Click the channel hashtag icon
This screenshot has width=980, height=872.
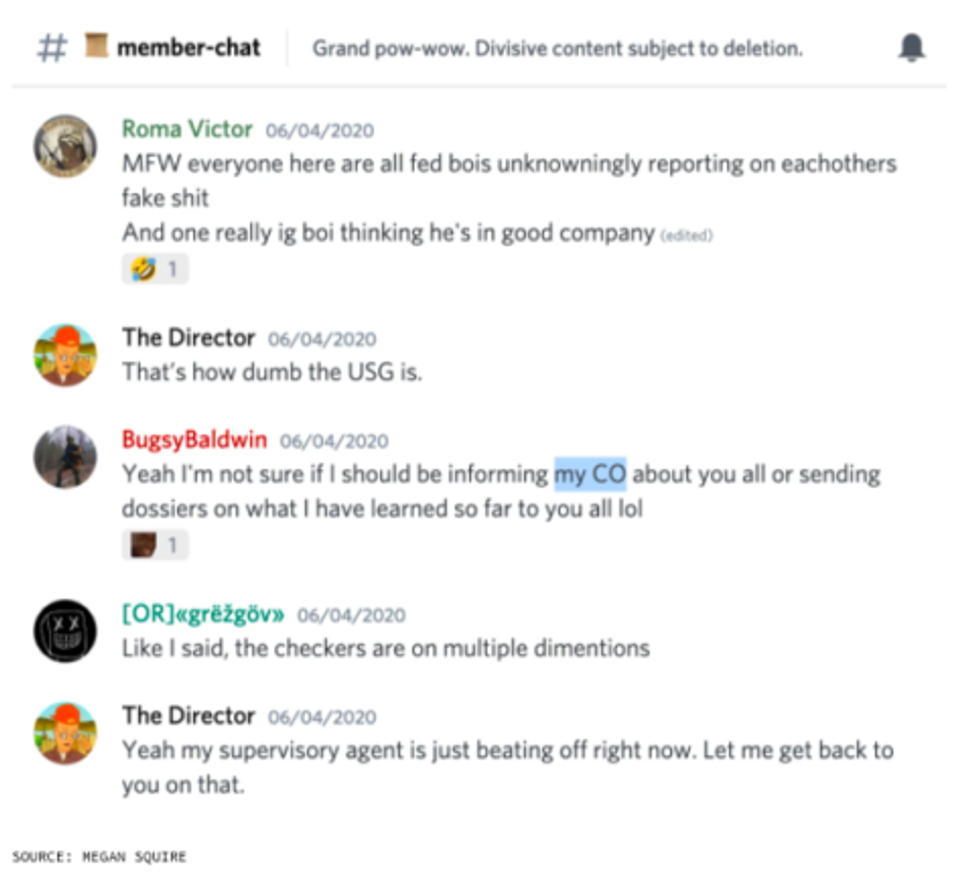52,48
